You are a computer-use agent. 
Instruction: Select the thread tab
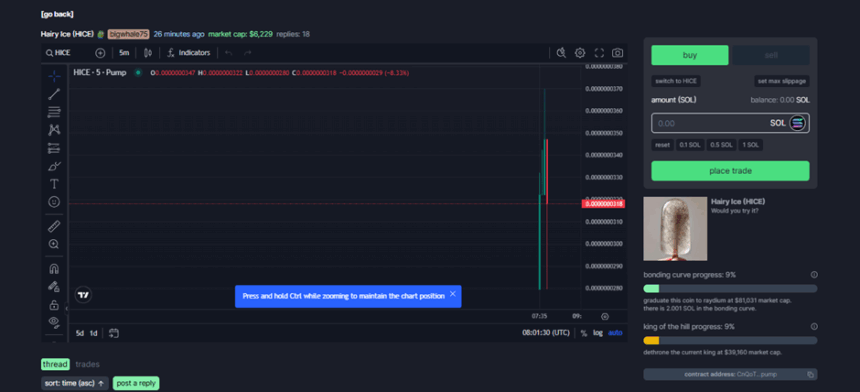click(x=55, y=364)
